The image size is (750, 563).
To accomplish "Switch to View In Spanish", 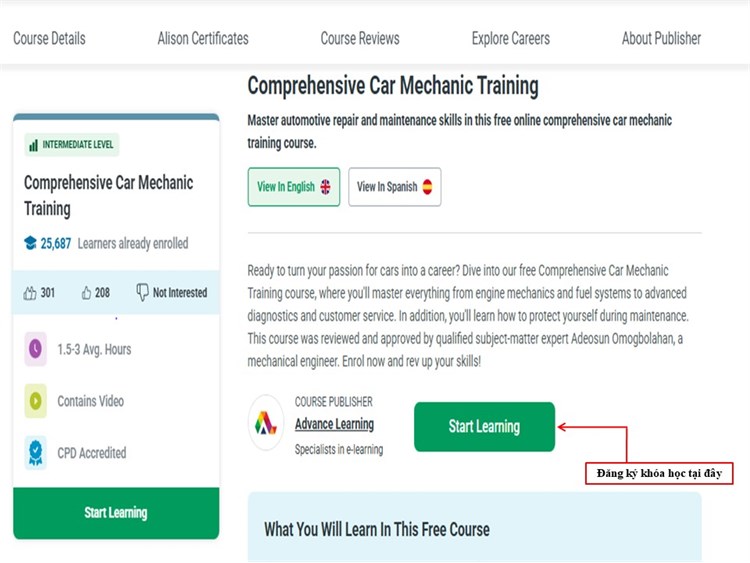I will (x=394, y=187).
